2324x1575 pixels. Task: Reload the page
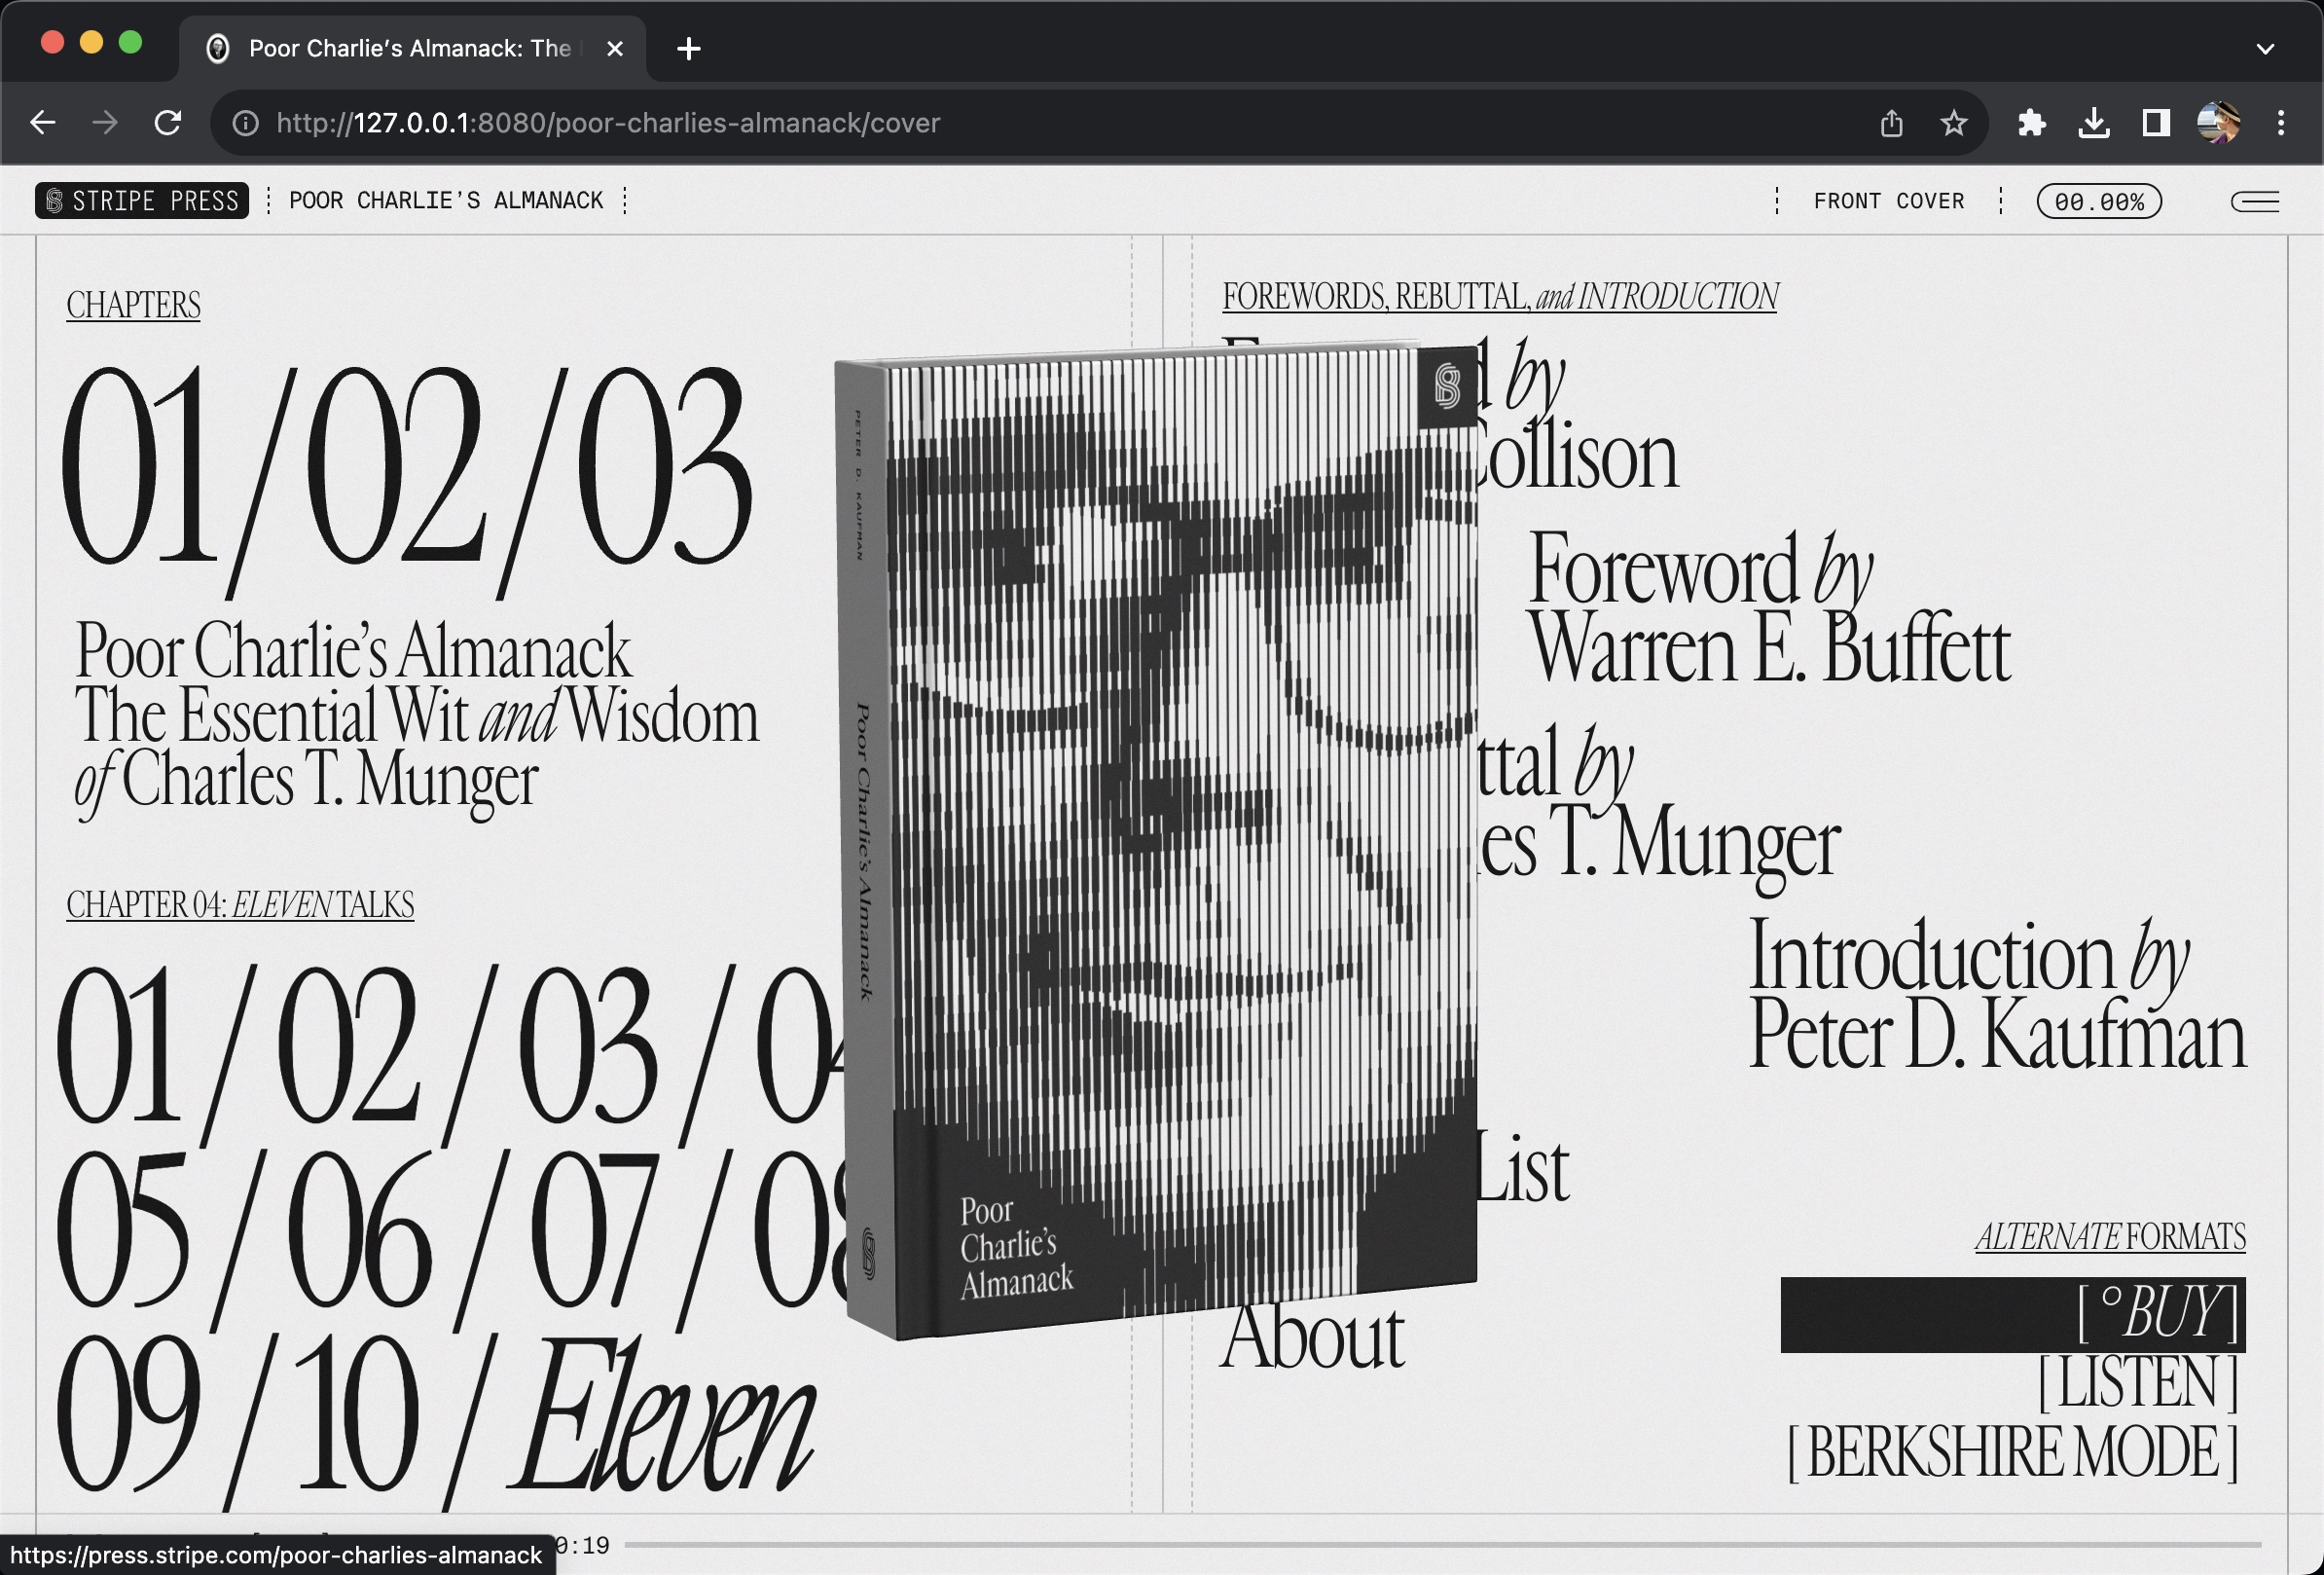168,123
